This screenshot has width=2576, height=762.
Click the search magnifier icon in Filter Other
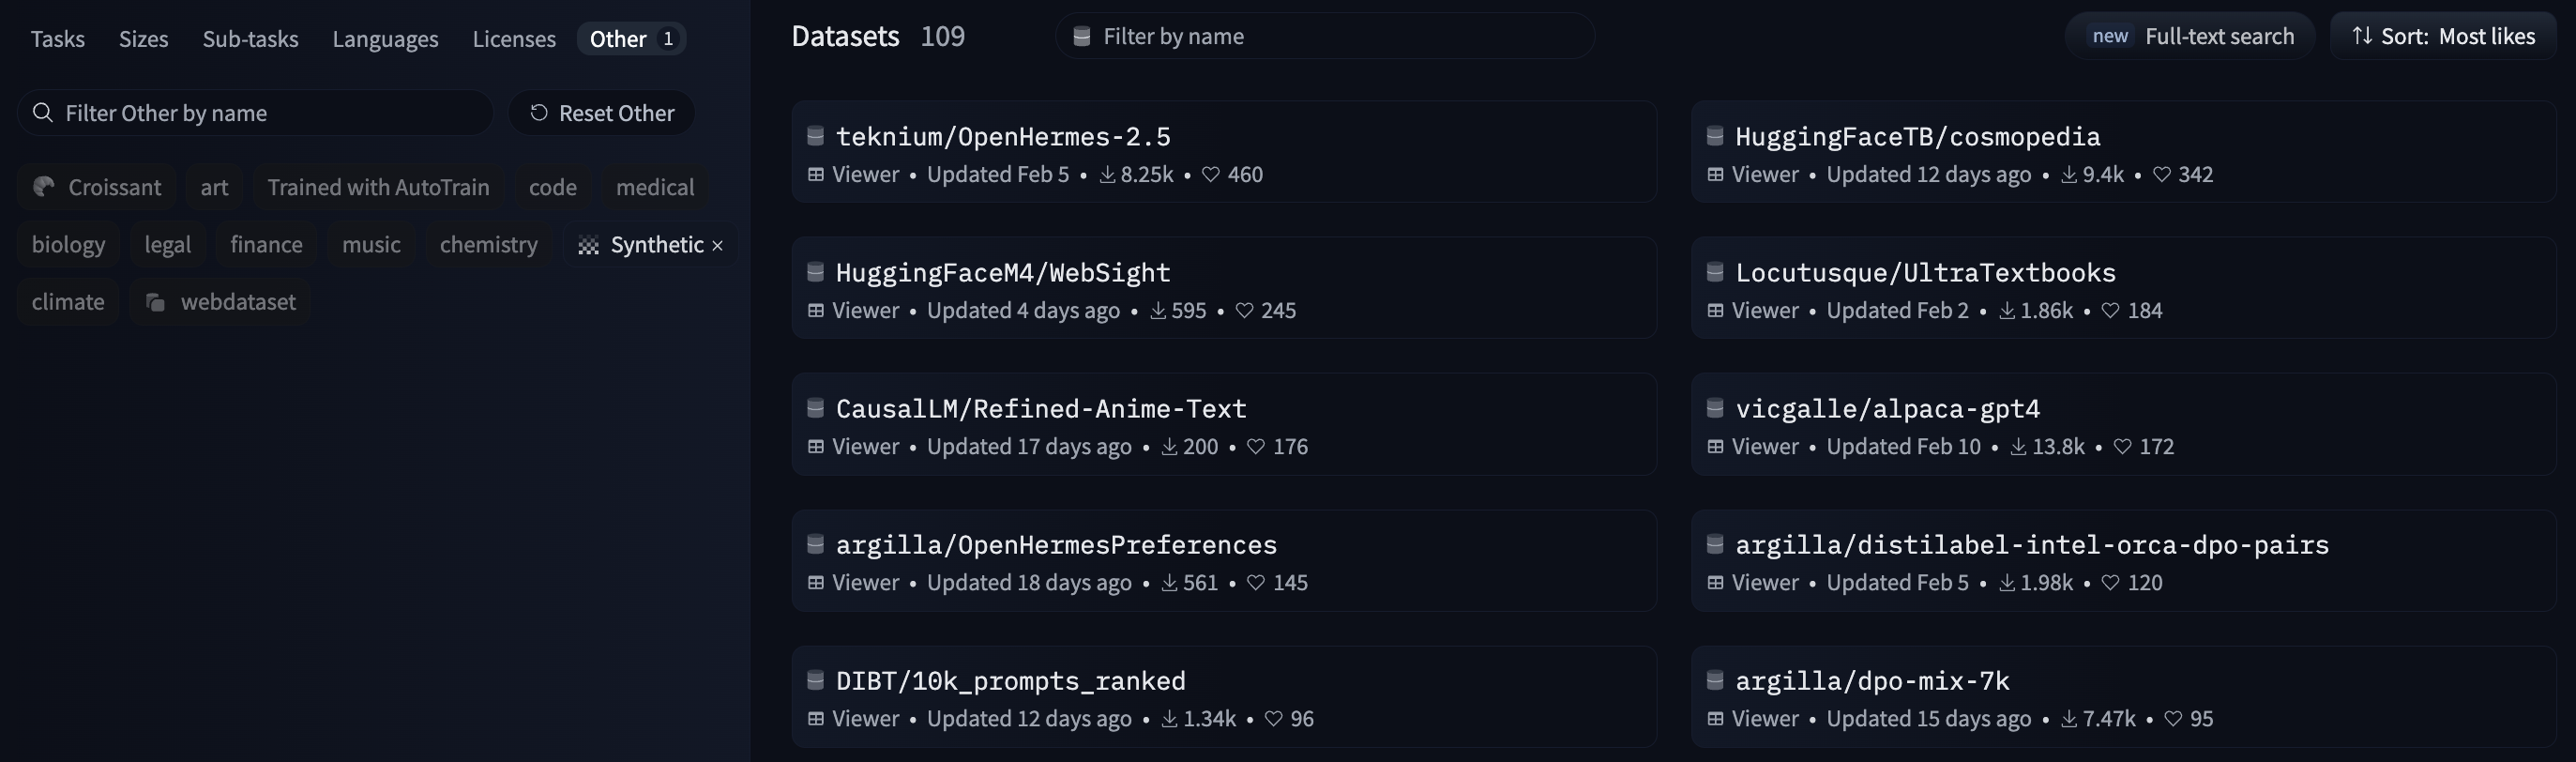(43, 113)
